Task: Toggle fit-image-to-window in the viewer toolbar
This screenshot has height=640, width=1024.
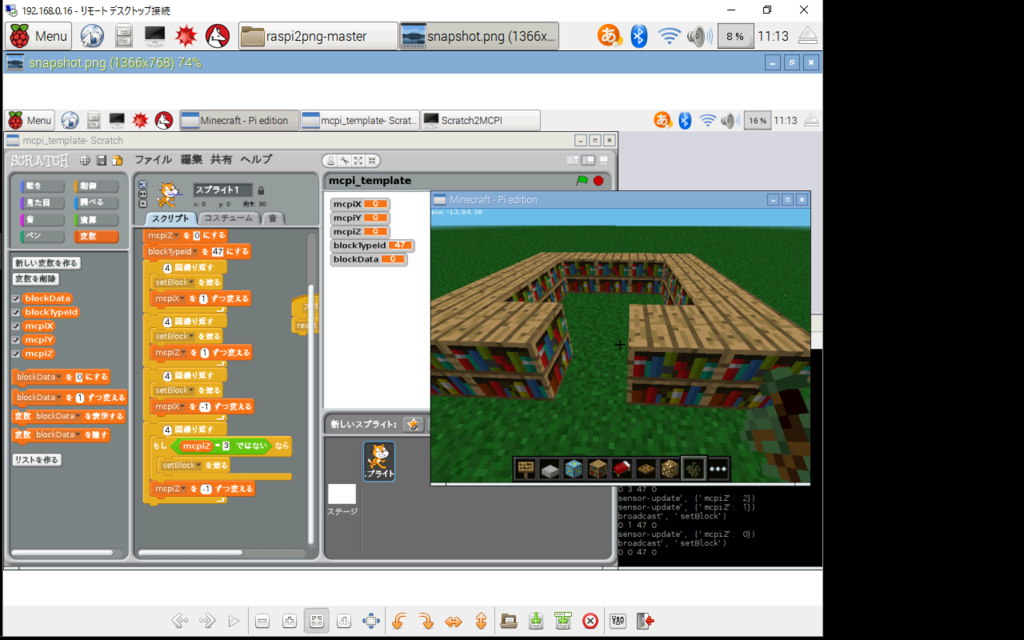Action: [317, 621]
